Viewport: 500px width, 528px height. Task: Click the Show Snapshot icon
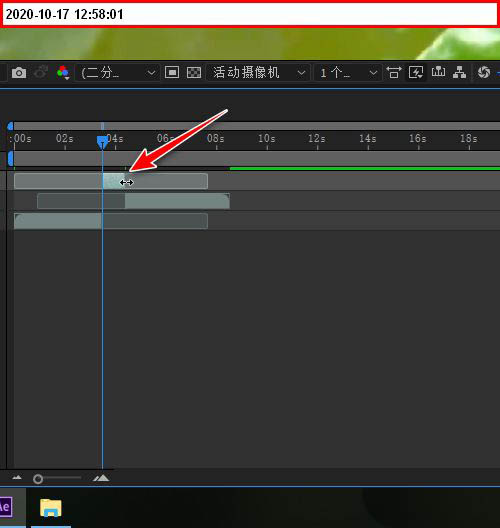pyautogui.click(x=41, y=73)
